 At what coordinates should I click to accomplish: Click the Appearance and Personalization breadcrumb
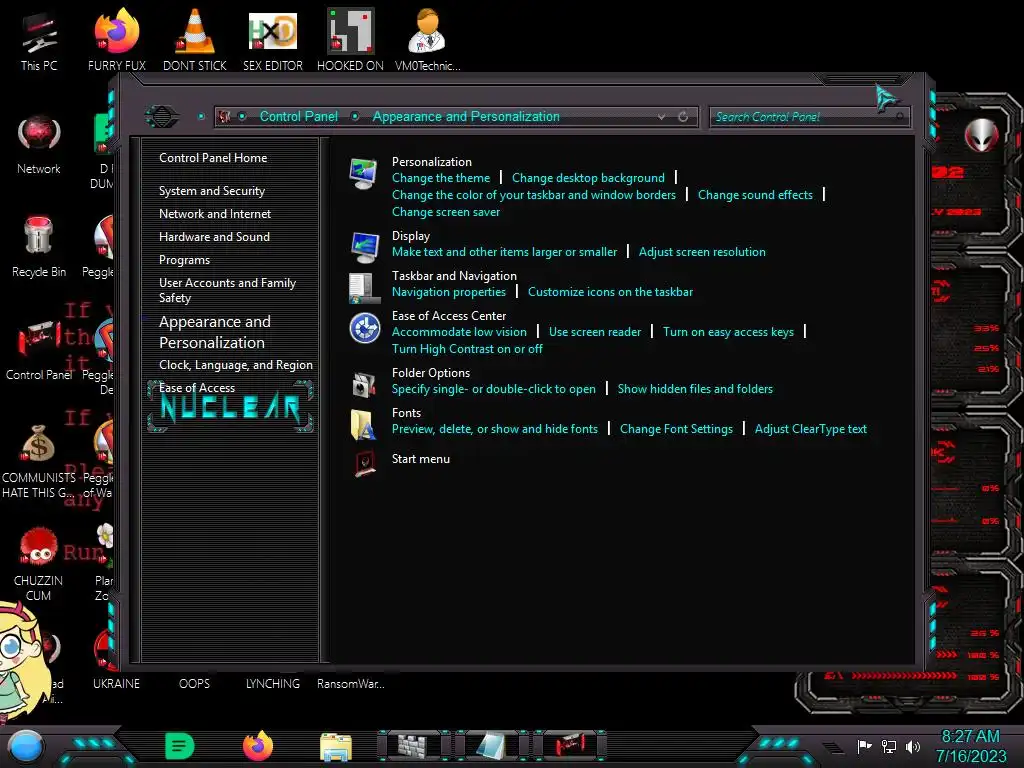466,116
